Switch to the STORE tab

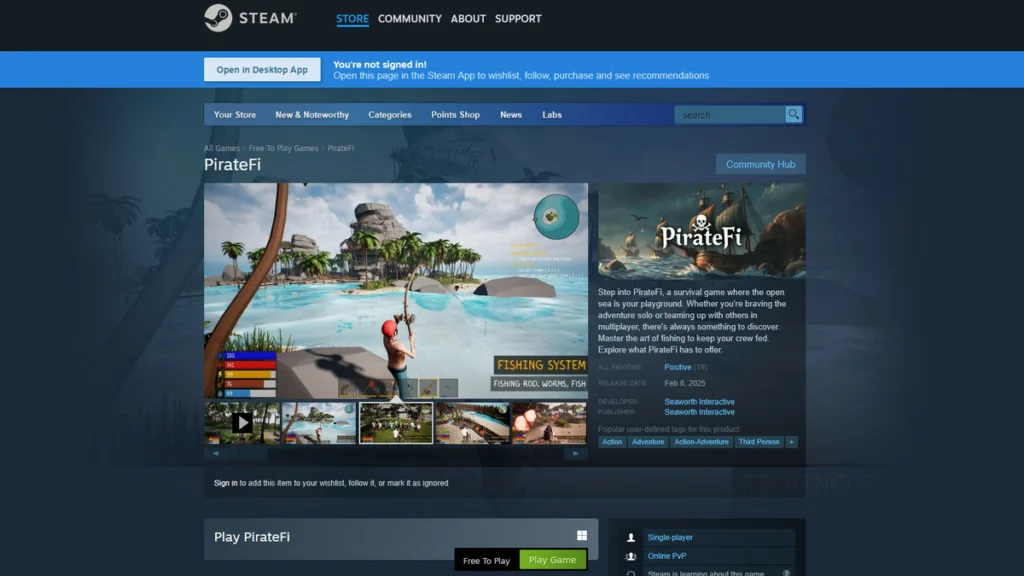point(352,18)
